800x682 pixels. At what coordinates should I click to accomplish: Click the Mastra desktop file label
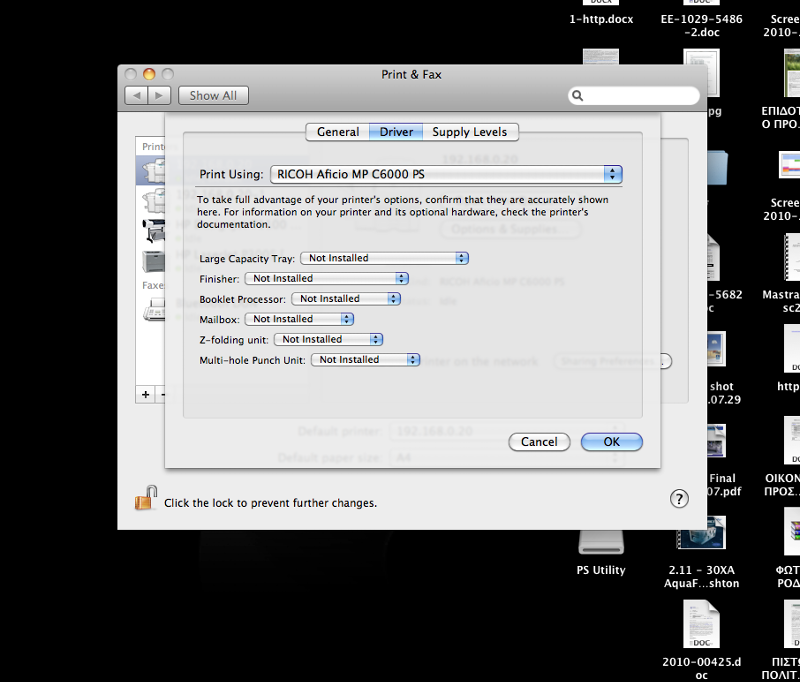(x=781, y=301)
